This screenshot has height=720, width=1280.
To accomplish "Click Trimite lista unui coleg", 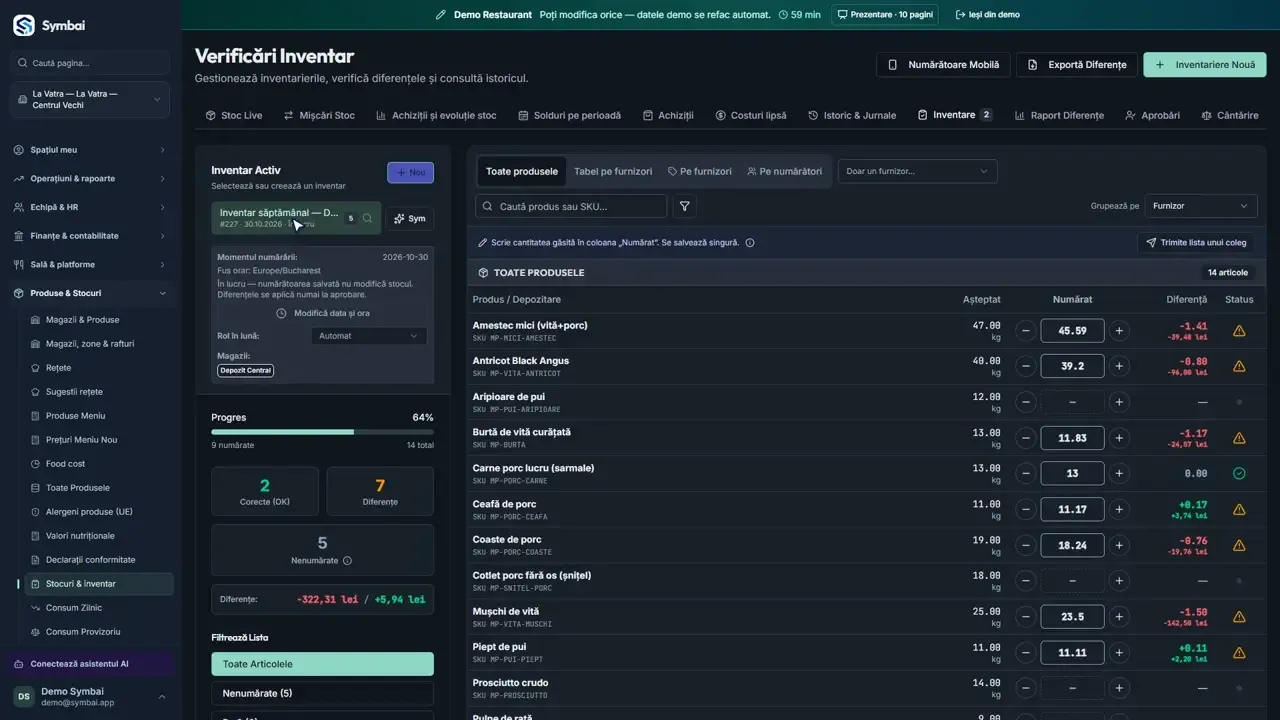I will click(x=1197, y=243).
